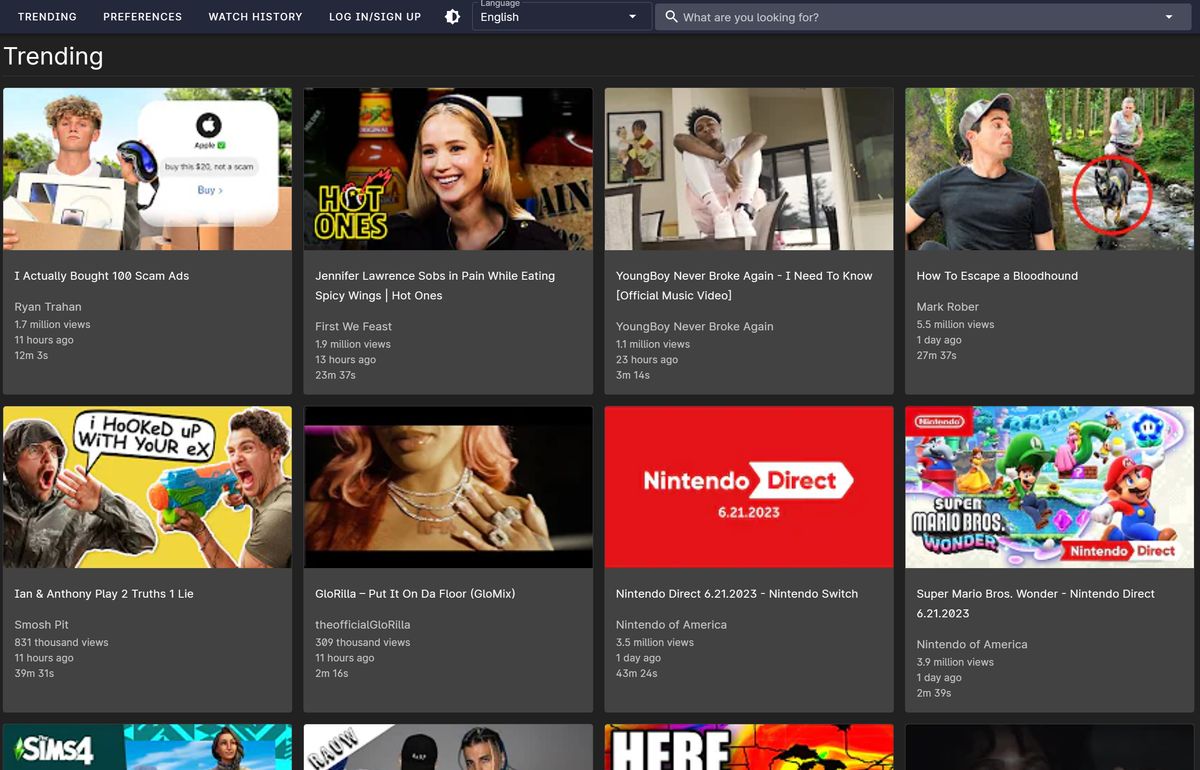The image size is (1200, 770).
Task: Open 'How To Escape a Bloodhound' video
Action: 1048,168
